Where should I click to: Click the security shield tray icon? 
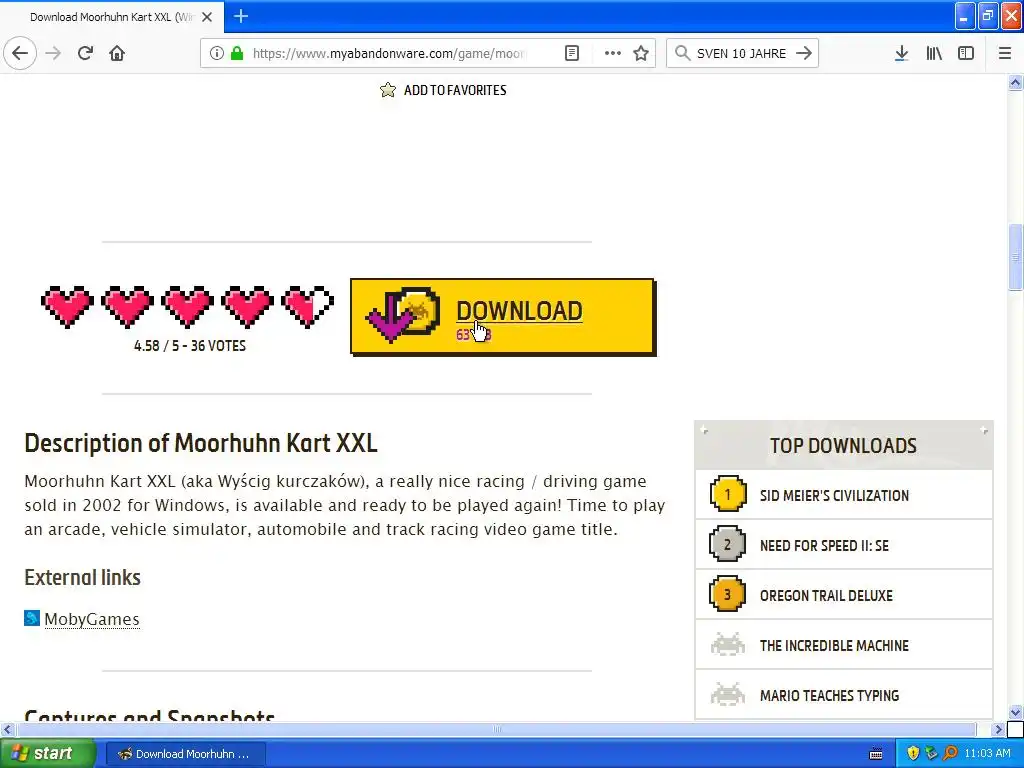tap(913, 754)
